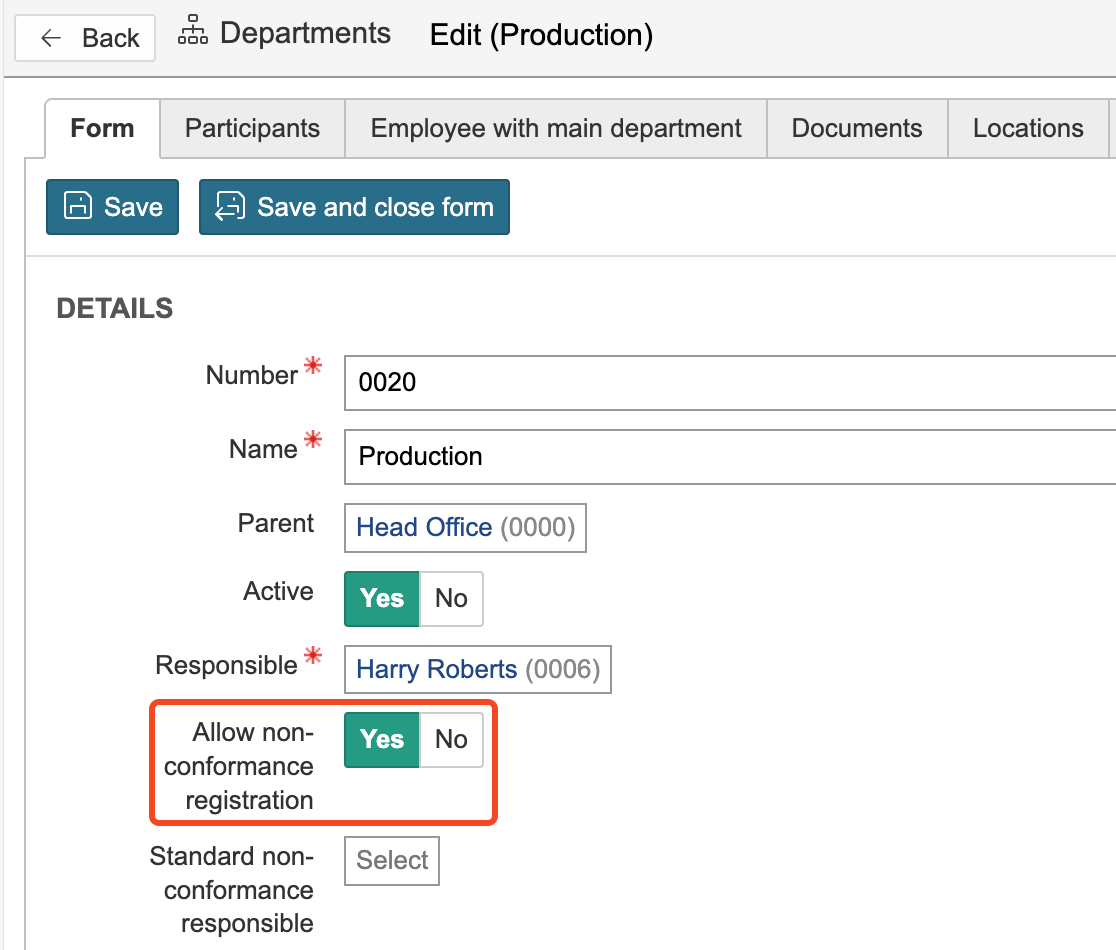Click the Departments hierarchy icon

pos(193,34)
